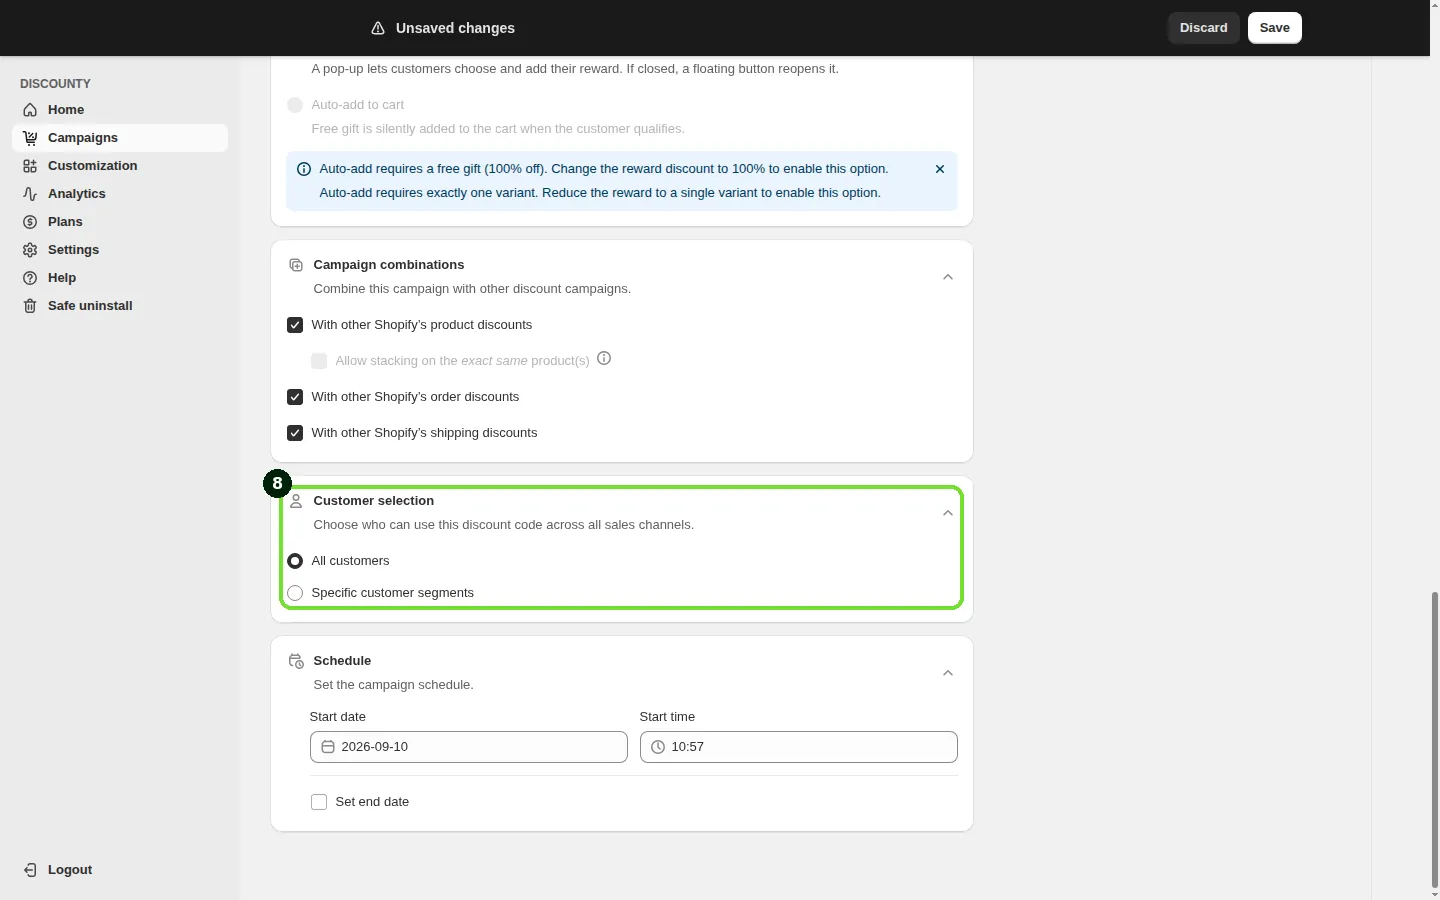The image size is (1440, 900).
Task: Click the Home house icon in sidebar
Action: pyautogui.click(x=30, y=110)
